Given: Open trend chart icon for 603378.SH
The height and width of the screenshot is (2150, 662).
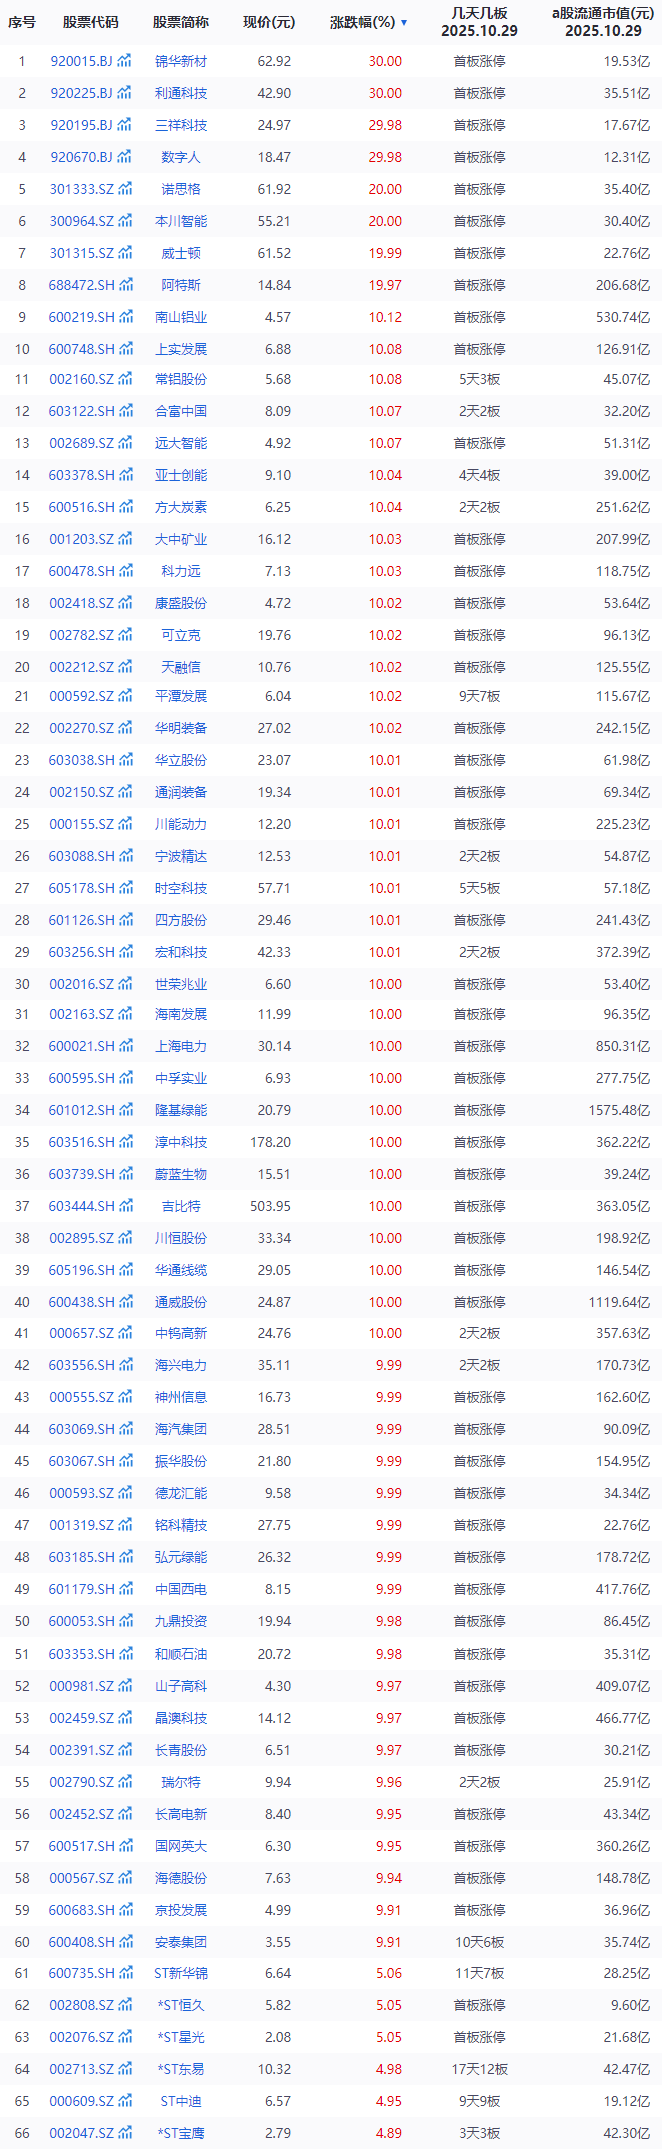Looking at the screenshot, I should click(126, 475).
